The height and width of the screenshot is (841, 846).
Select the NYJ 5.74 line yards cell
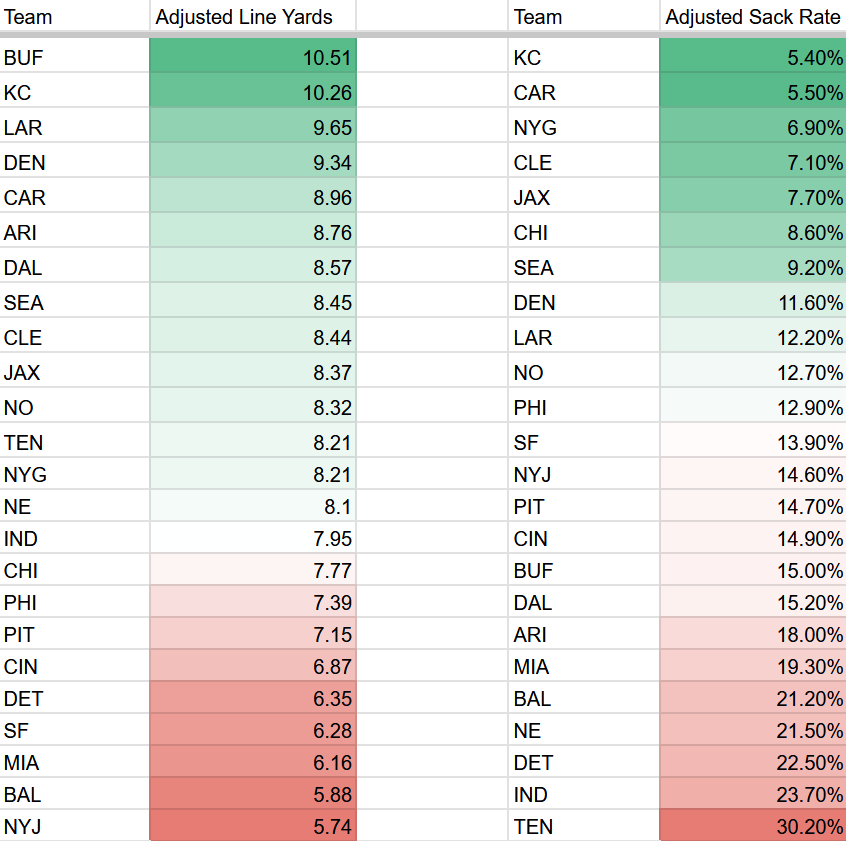click(x=253, y=826)
